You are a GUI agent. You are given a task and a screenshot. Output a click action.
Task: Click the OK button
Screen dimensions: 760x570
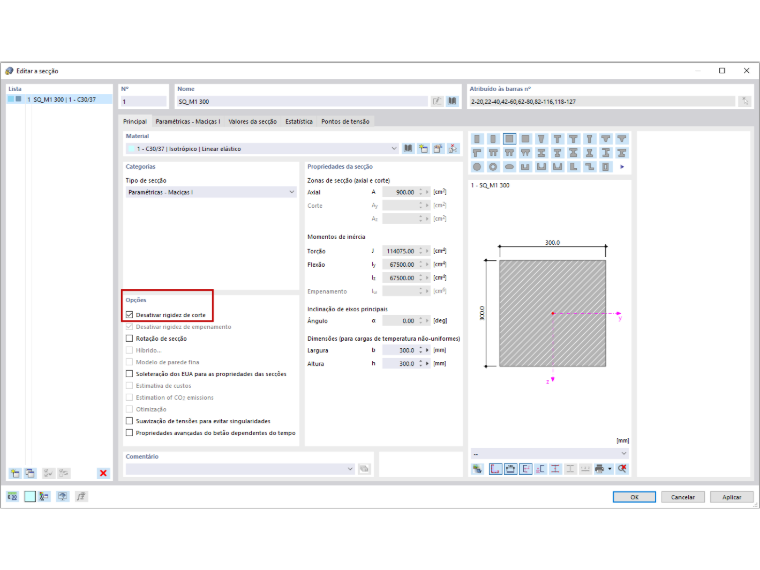tap(634, 497)
